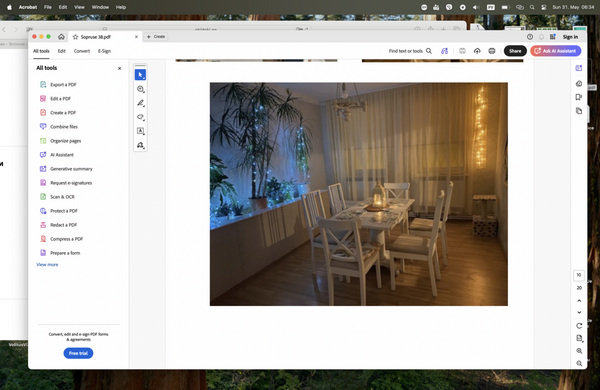The image size is (600, 390).
Task: Select the arrow selection tool
Action: pyautogui.click(x=140, y=75)
